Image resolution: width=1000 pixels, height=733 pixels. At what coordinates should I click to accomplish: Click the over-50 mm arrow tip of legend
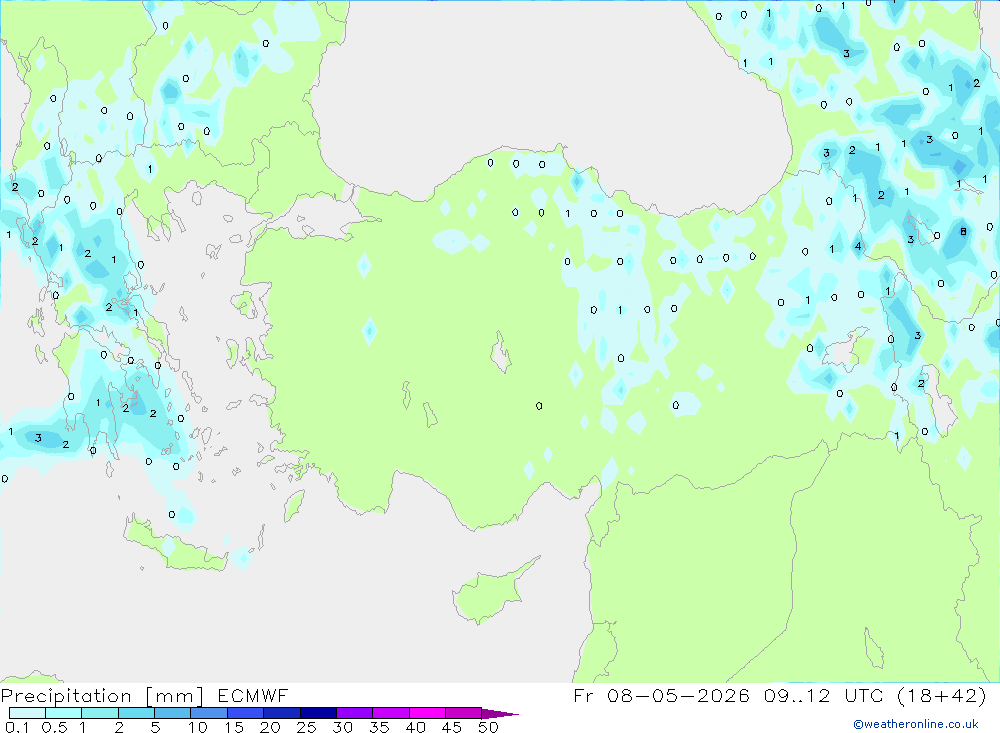499,713
